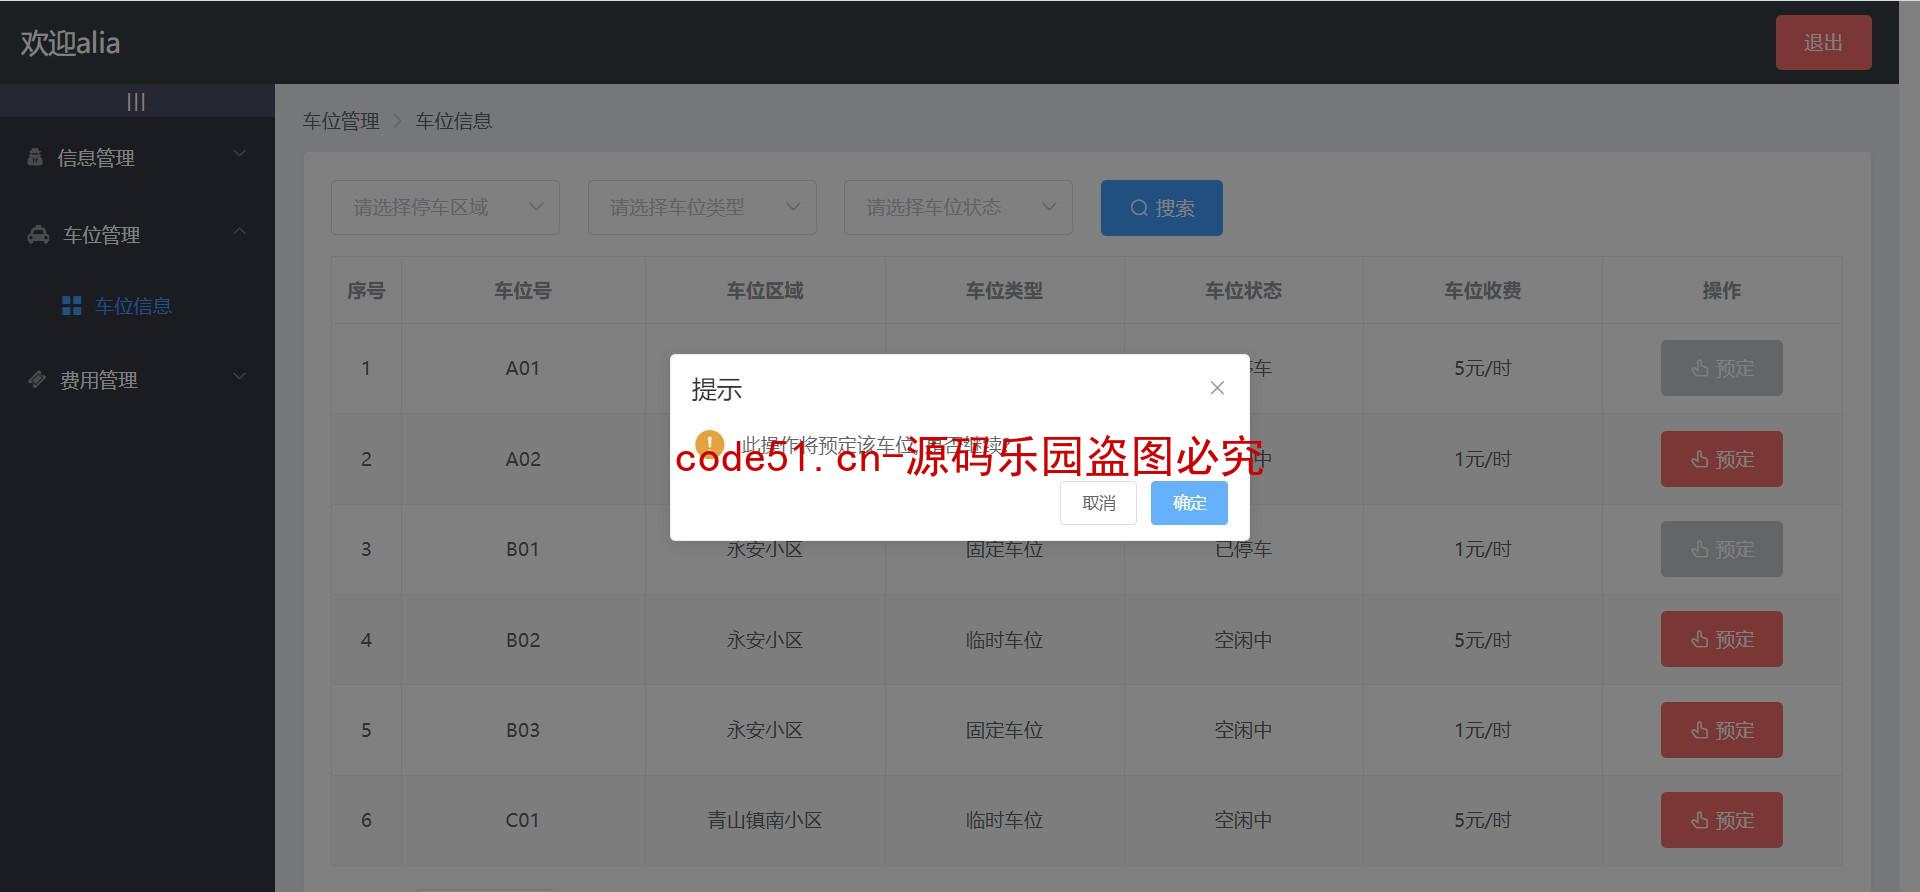Viewport: 1920px width, 892px height.
Task: Click the ticket icon beside 费用管理
Action: tap(37, 379)
